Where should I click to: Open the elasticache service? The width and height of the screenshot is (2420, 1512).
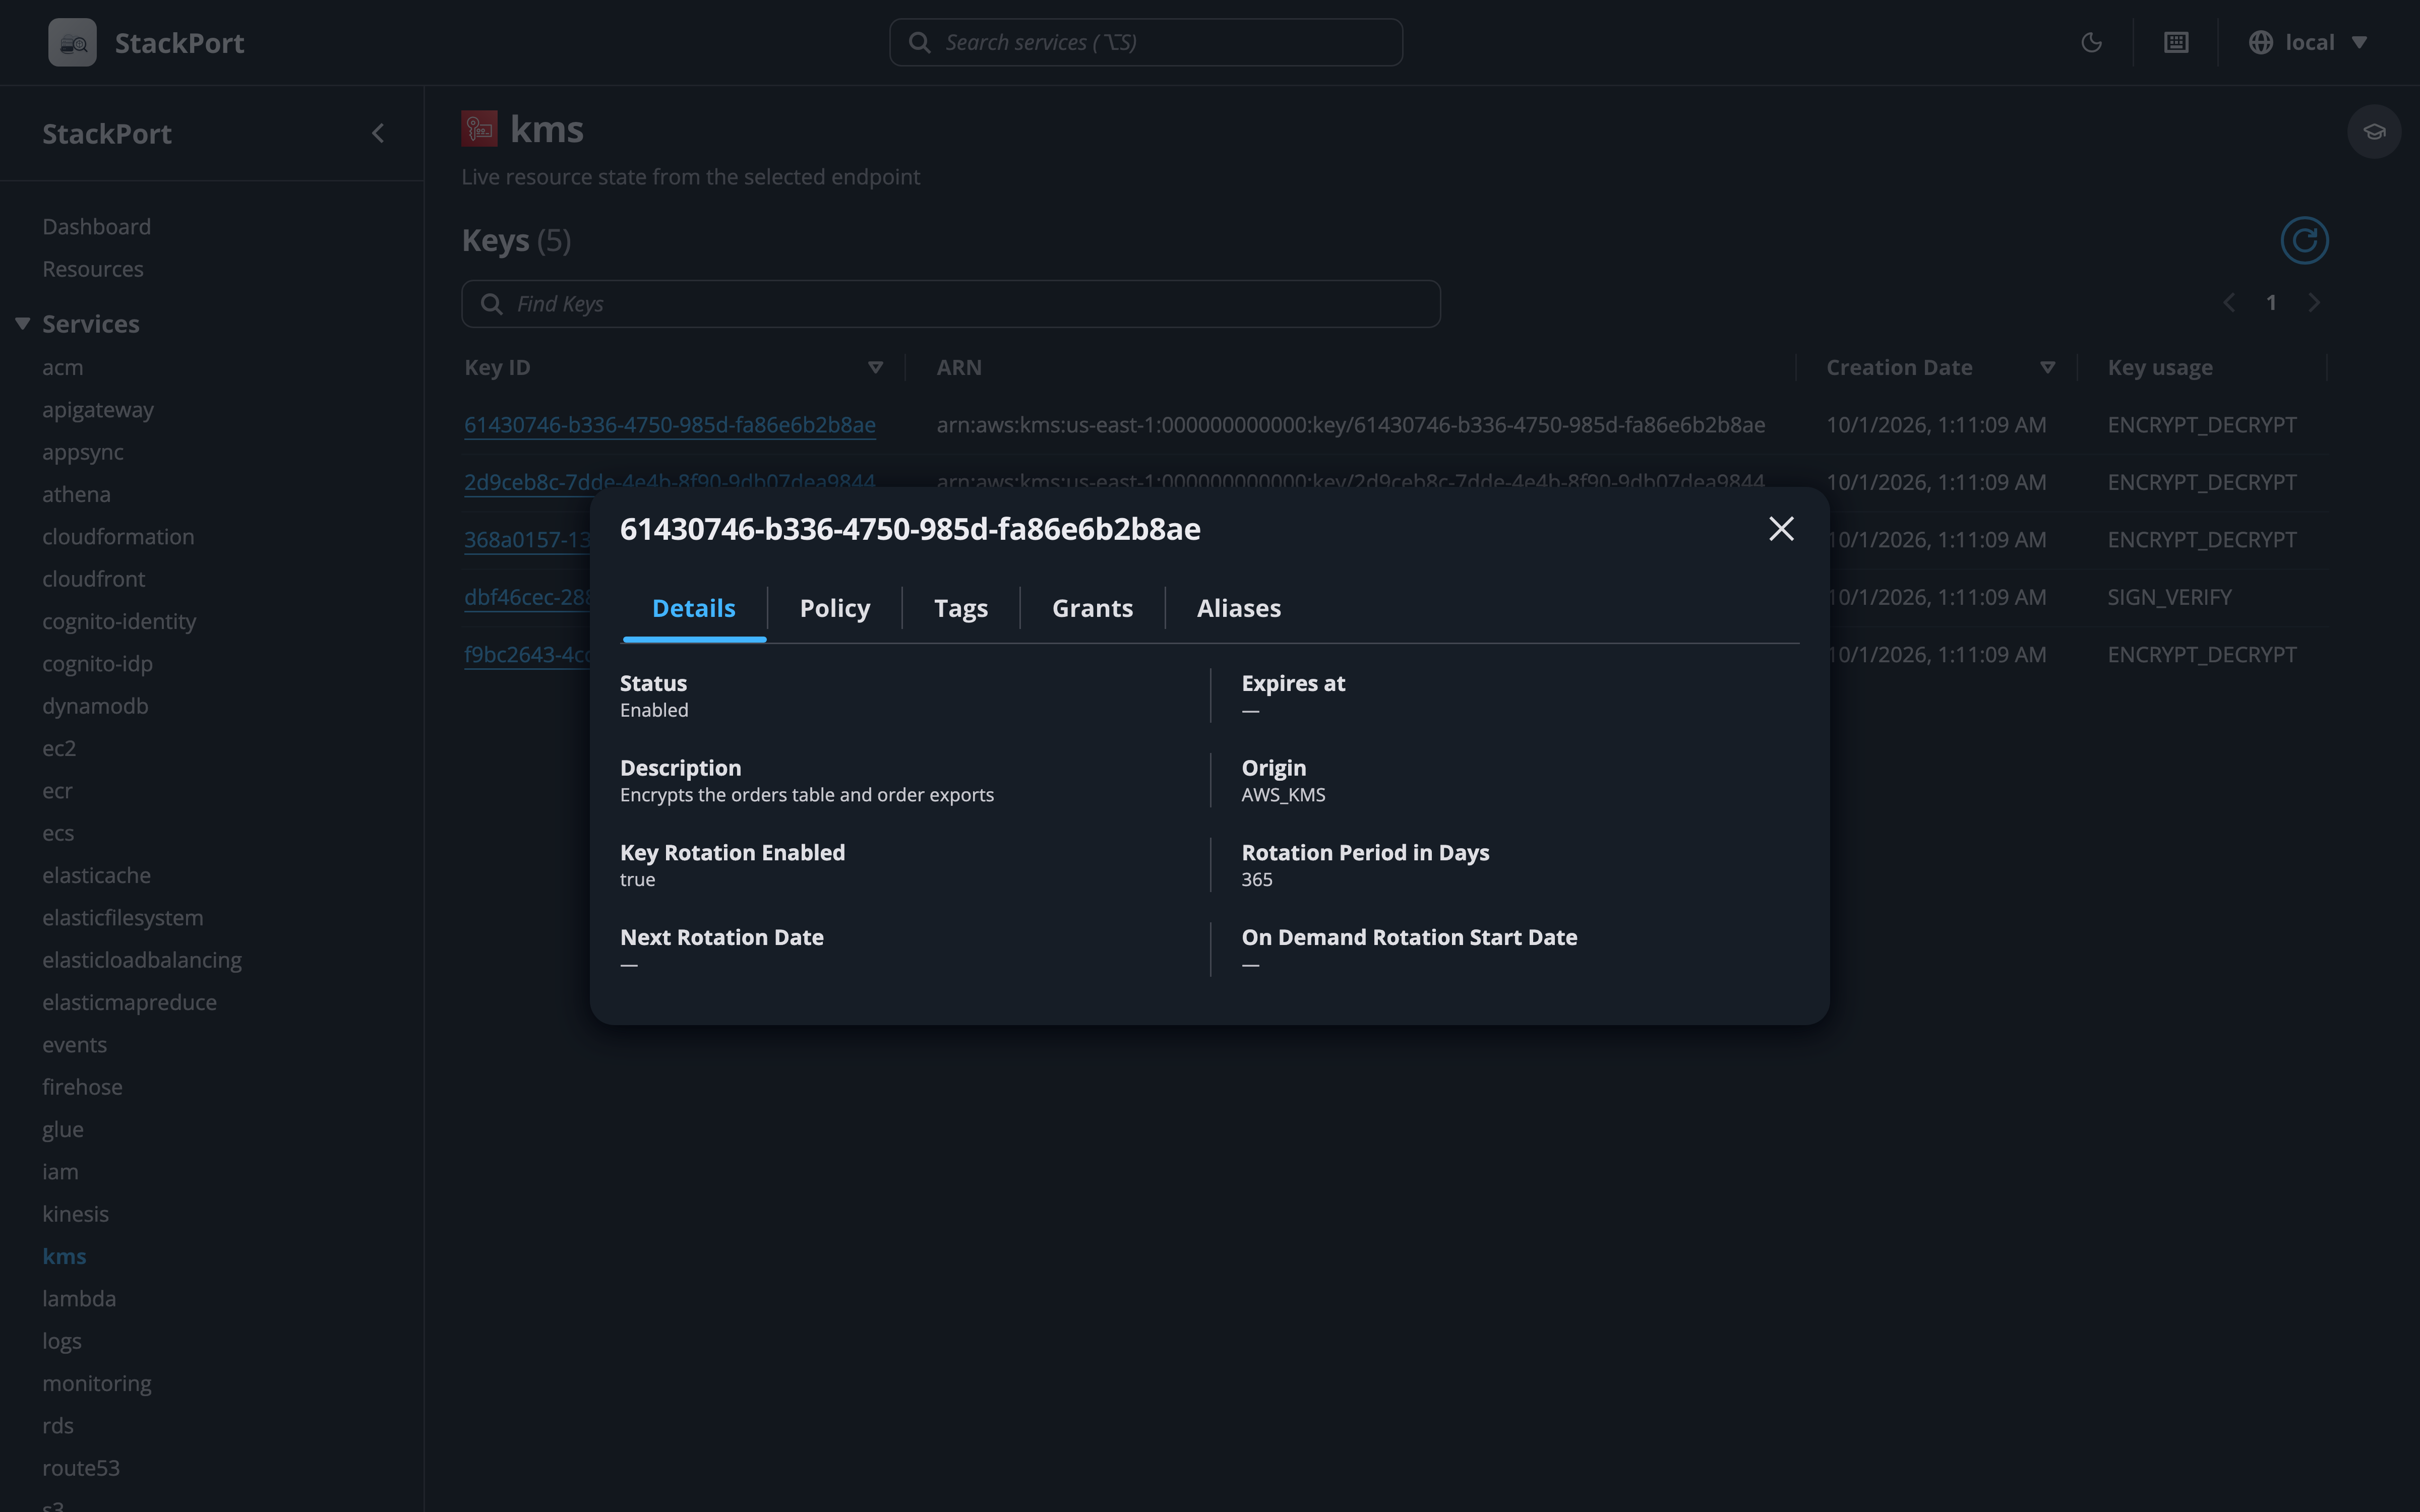pyautogui.click(x=96, y=875)
